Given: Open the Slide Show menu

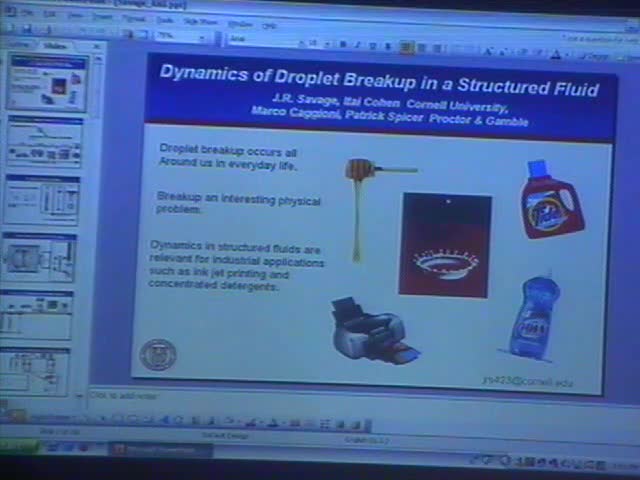Looking at the screenshot, I should 200,22.
